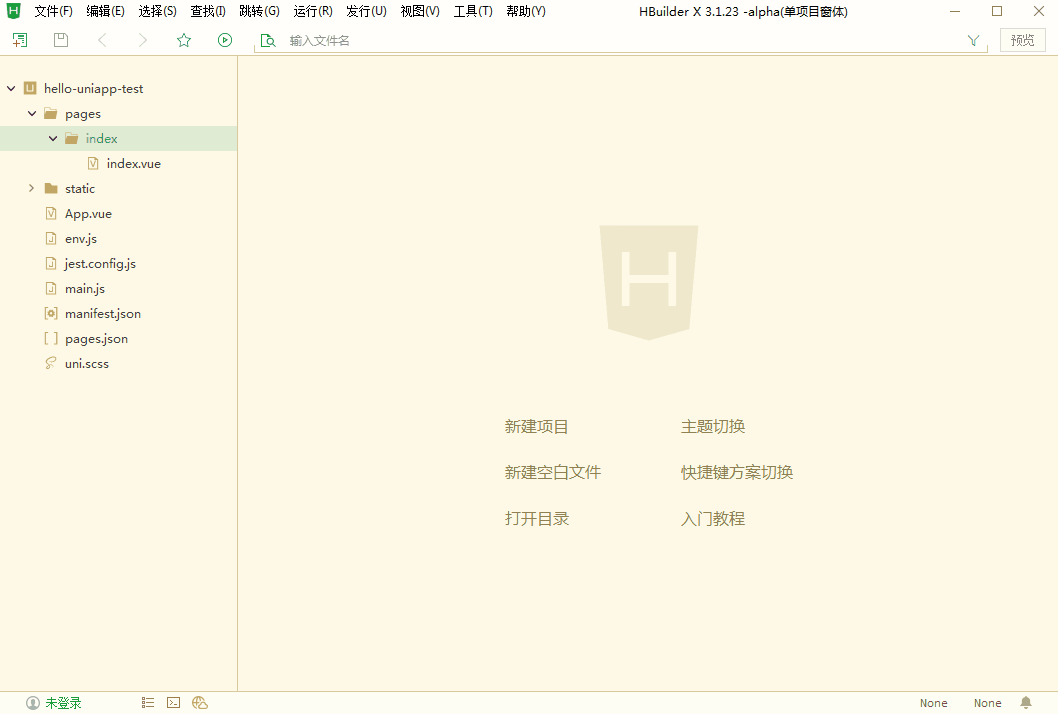Click the star bookmark icon

coord(184,40)
